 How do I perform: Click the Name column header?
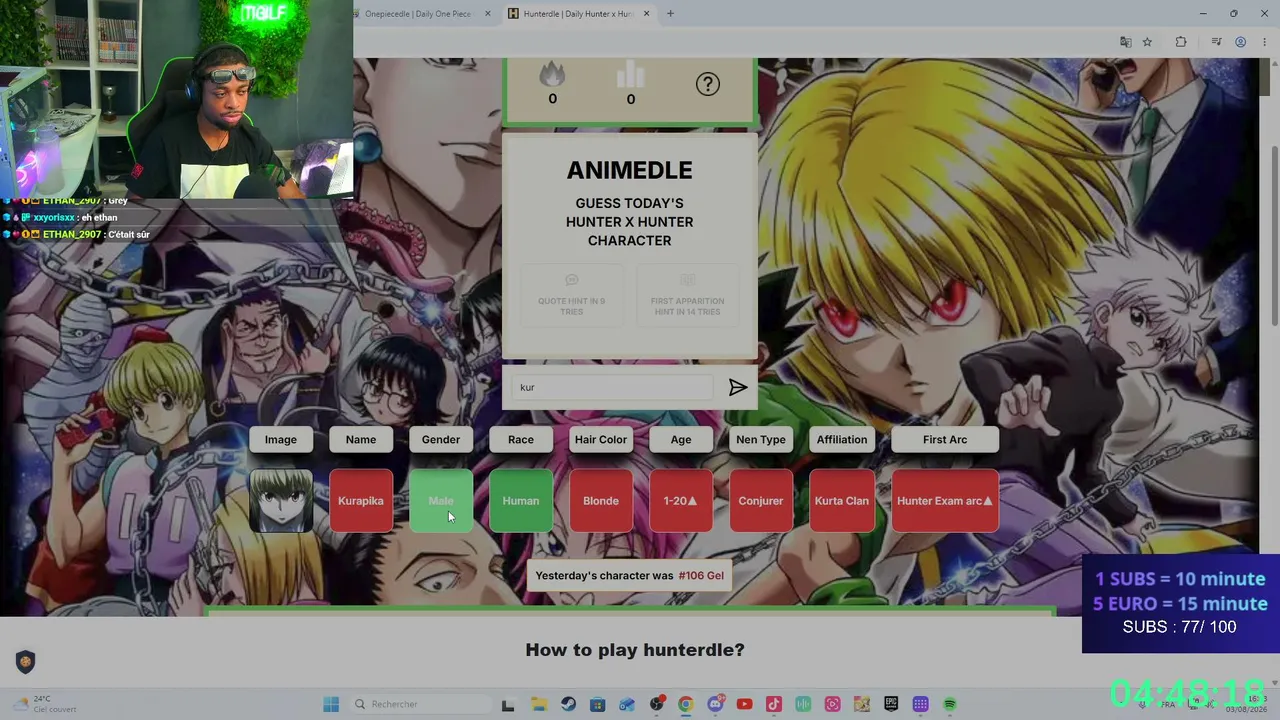click(361, 440)
